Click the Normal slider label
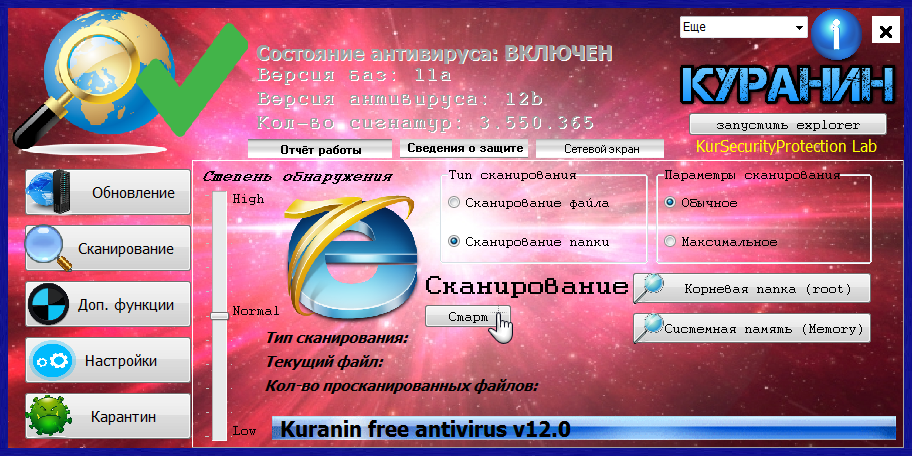 coord(256,311)
